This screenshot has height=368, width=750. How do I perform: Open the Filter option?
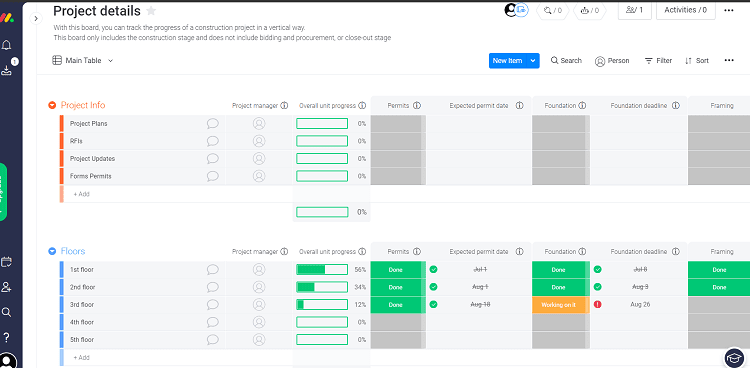tap(658, 61)
